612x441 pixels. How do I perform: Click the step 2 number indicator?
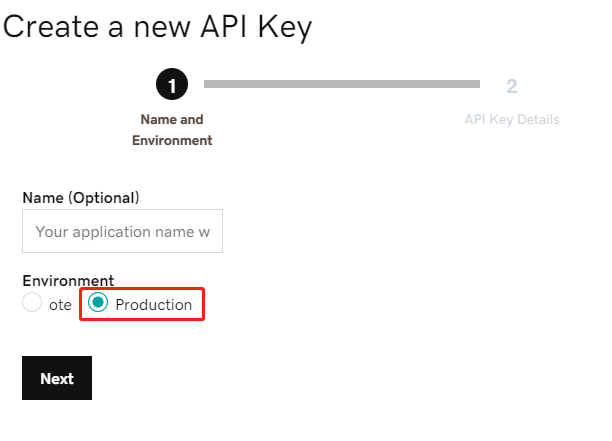pos(512,86)
